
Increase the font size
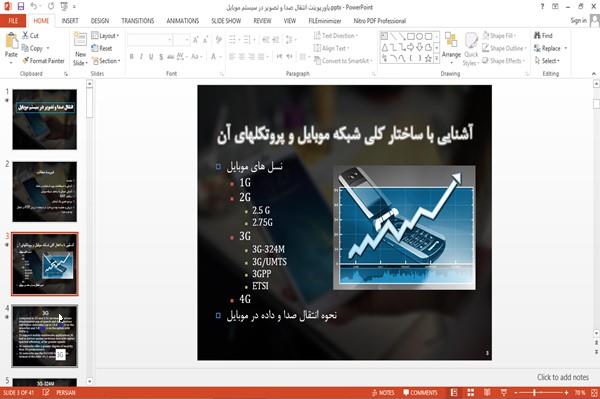[196, 40]
